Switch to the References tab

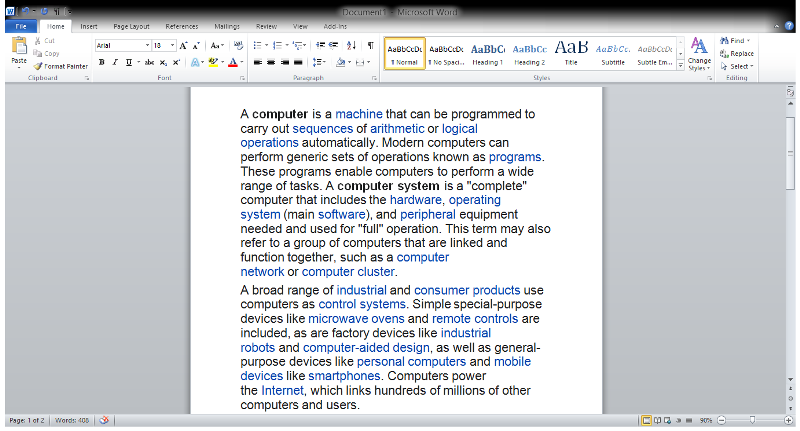[x=182, y=26]
